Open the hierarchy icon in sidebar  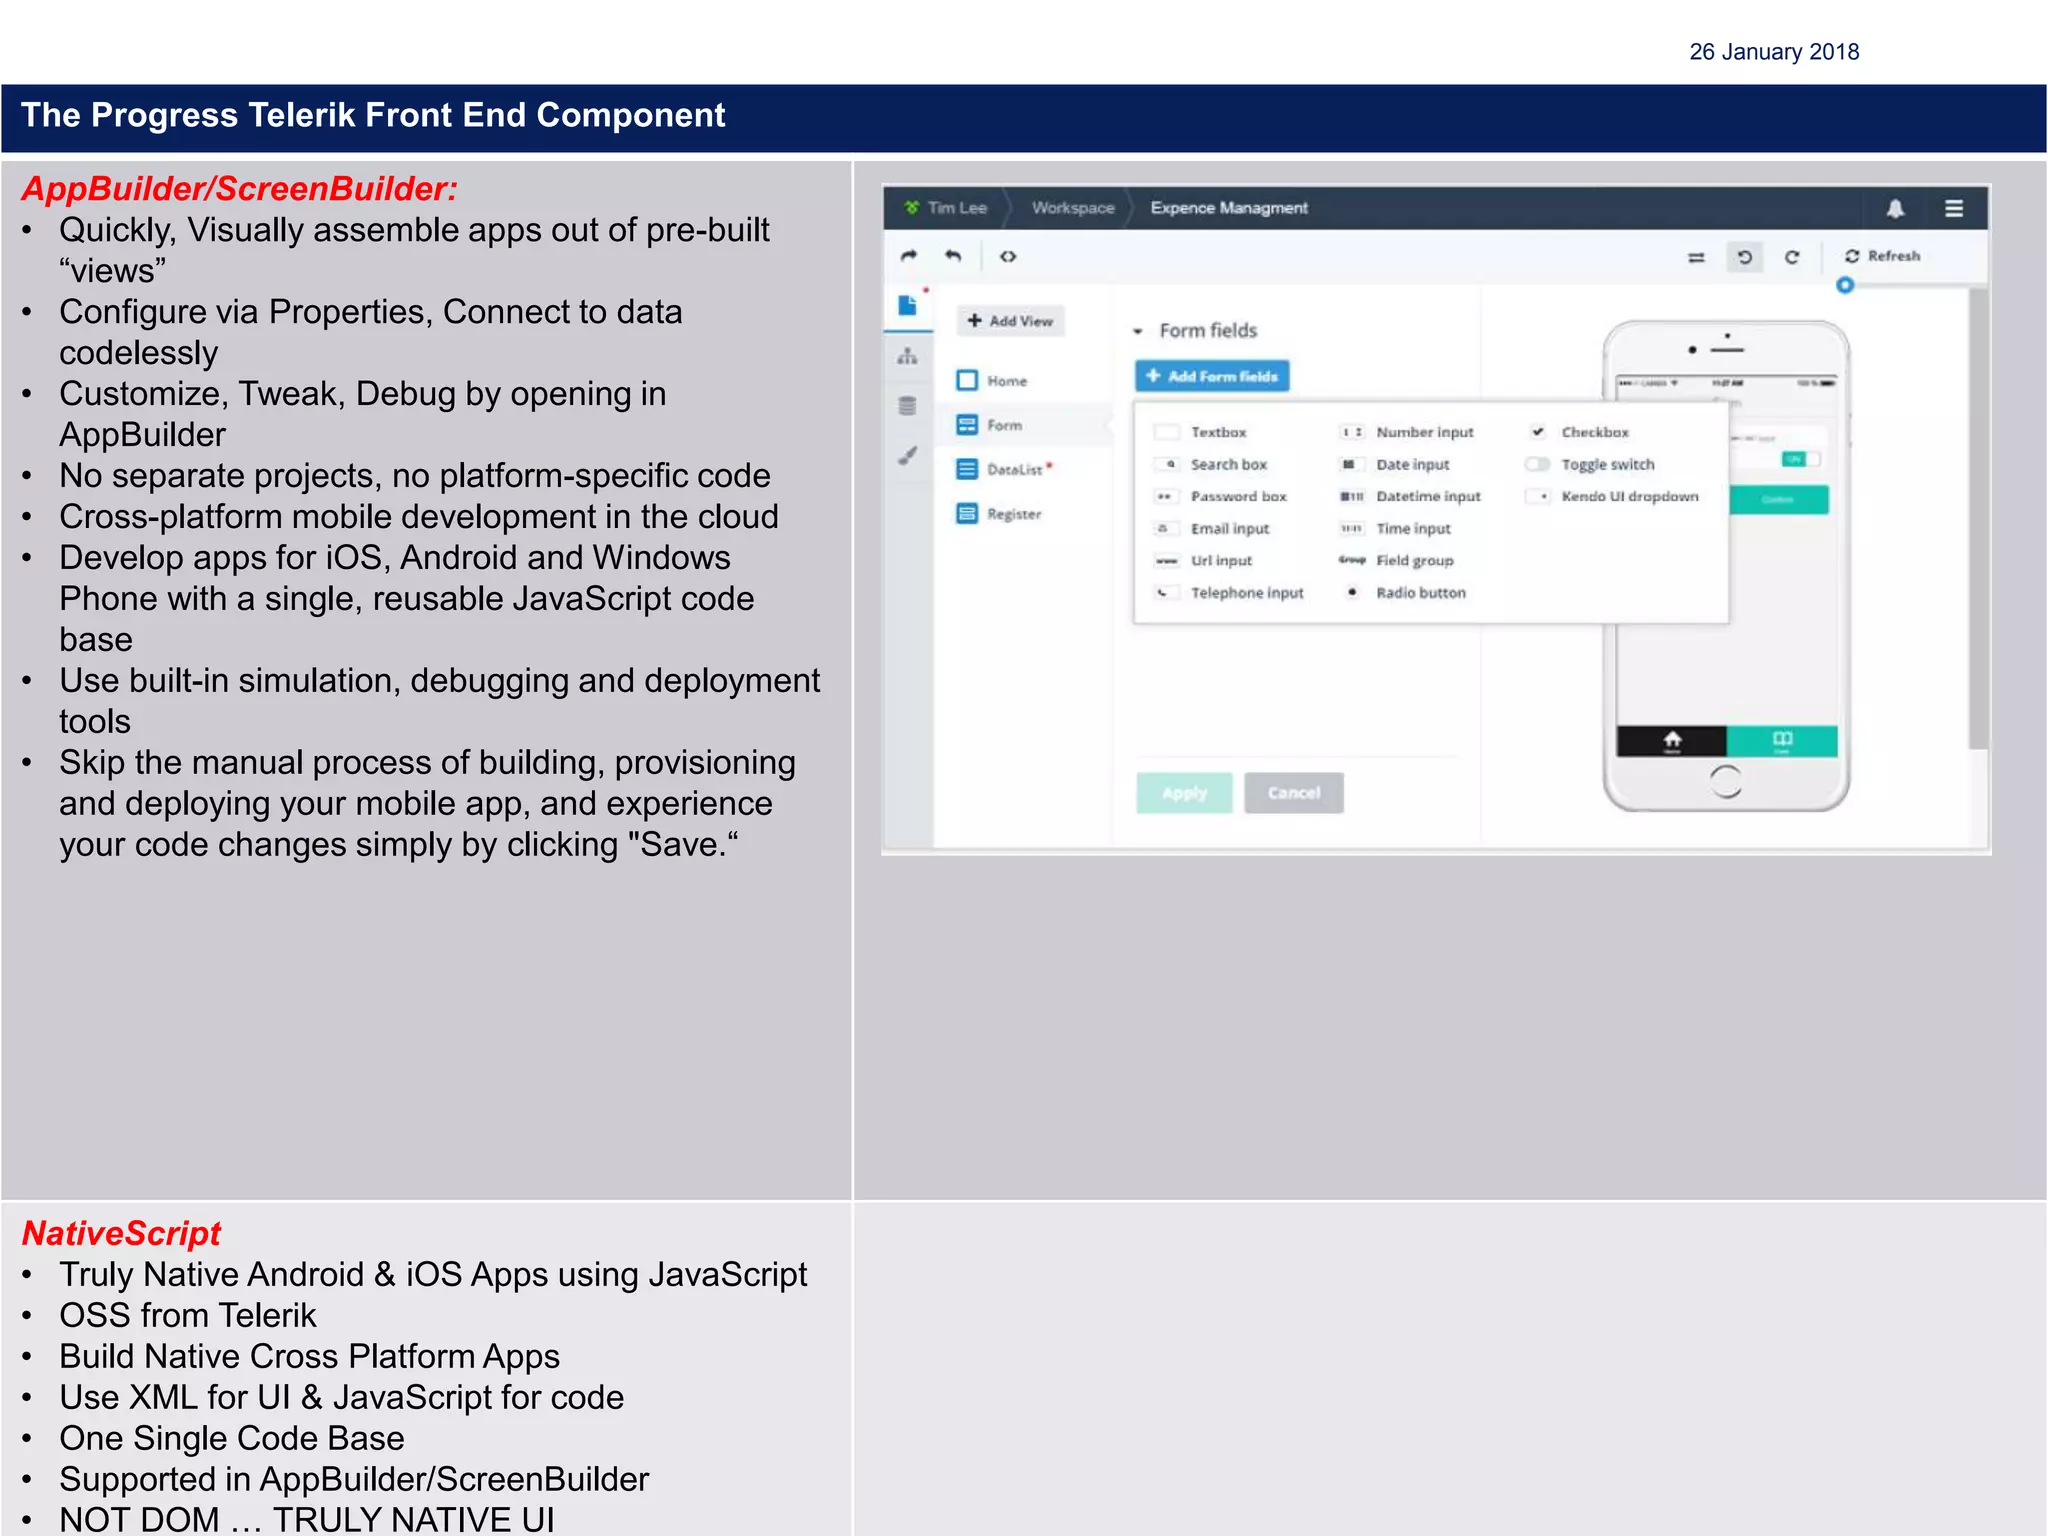click(x=907, y=356)
